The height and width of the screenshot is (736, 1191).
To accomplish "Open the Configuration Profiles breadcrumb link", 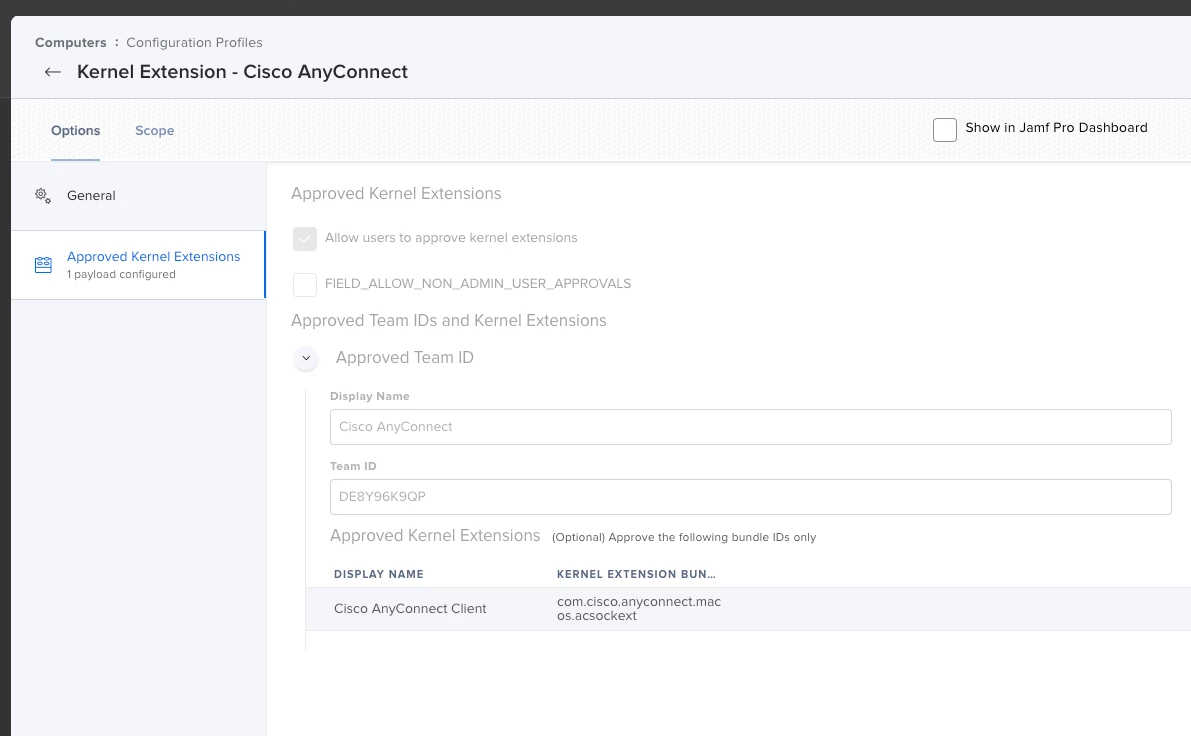I will 194,43.
